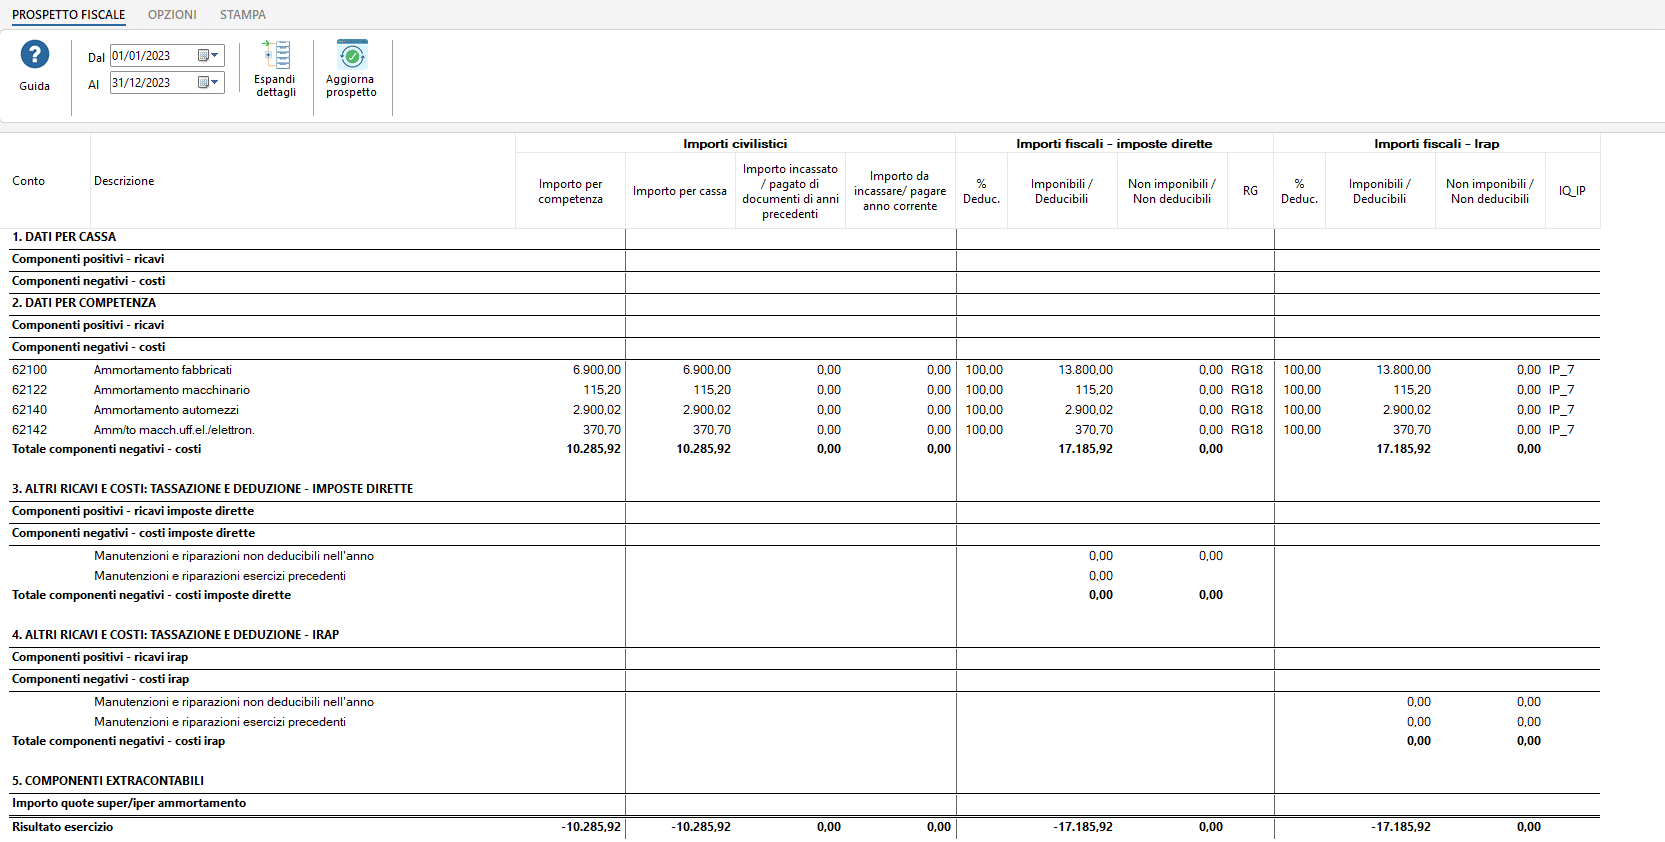Switch to the OPZIONI tab
The height and width of the screenshot is (842, 1665).
tap(172, 15)
